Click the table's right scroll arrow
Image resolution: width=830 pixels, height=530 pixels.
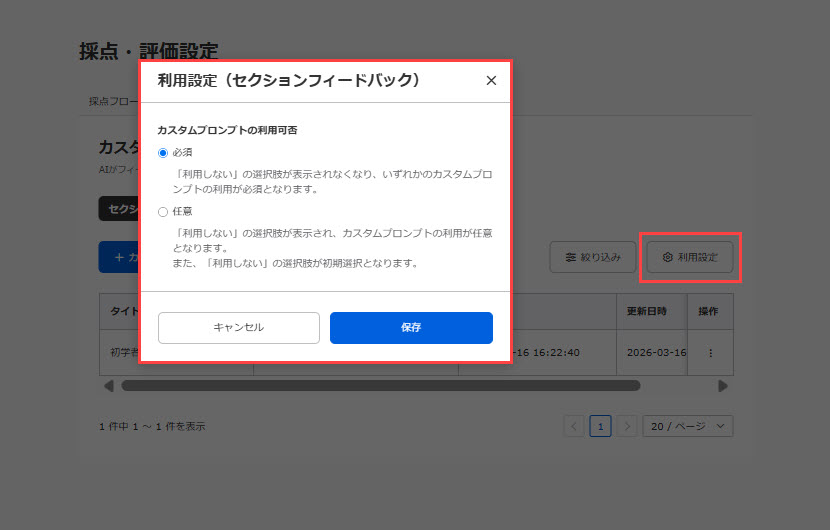tap(723, 385)
